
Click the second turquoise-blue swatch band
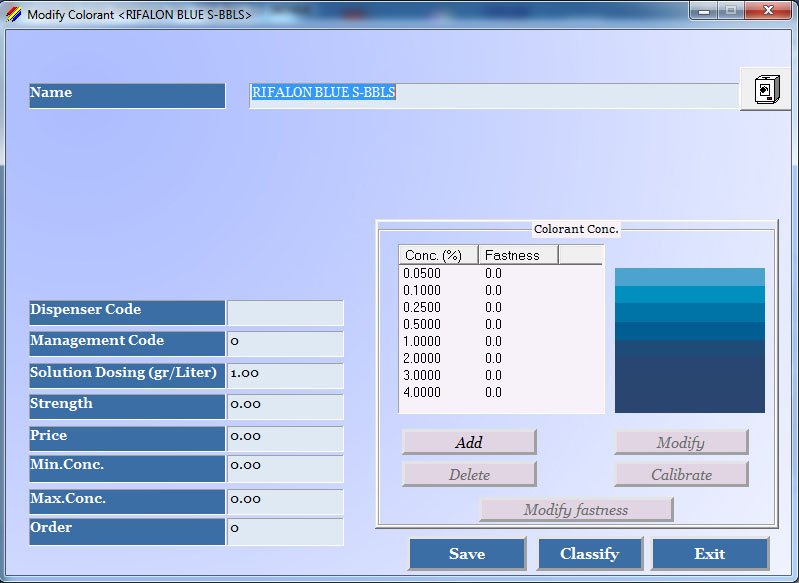[689, 295]
